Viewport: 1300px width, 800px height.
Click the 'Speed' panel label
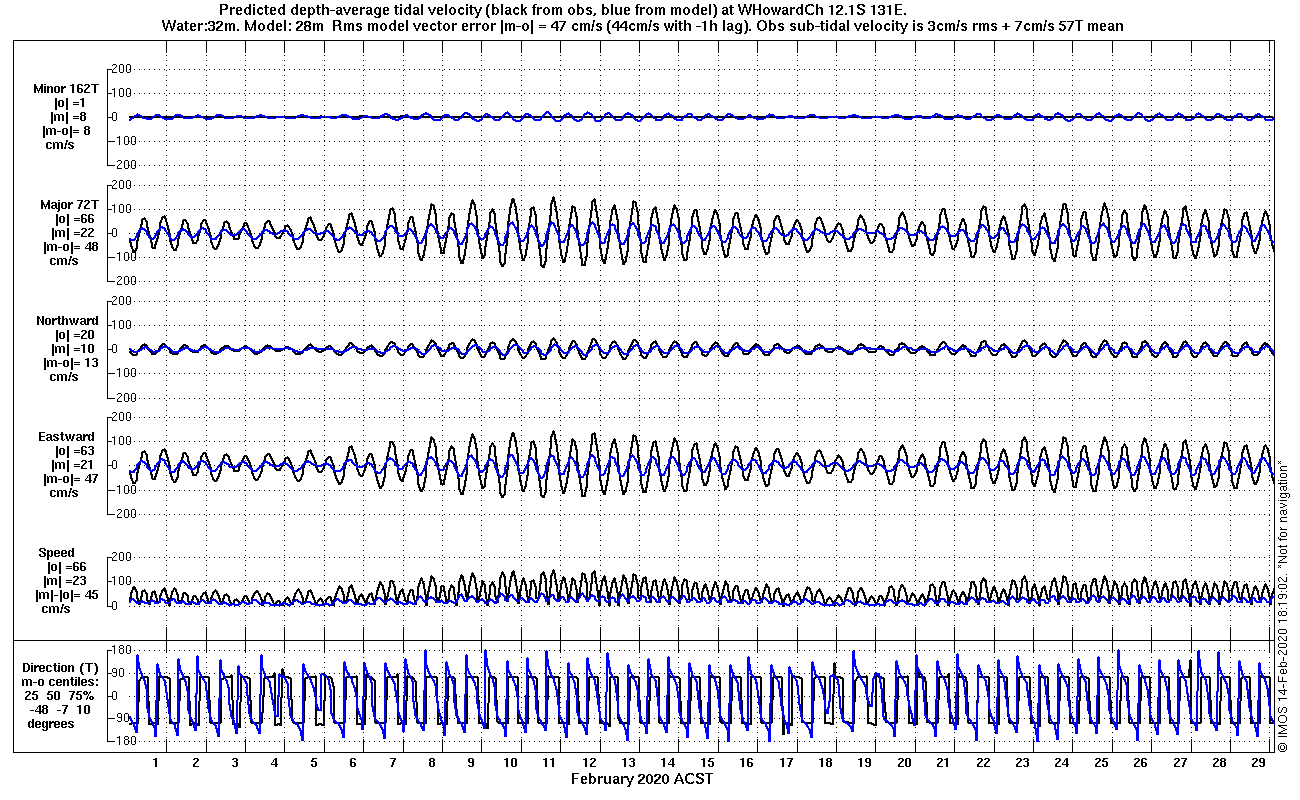click(56, 553)
